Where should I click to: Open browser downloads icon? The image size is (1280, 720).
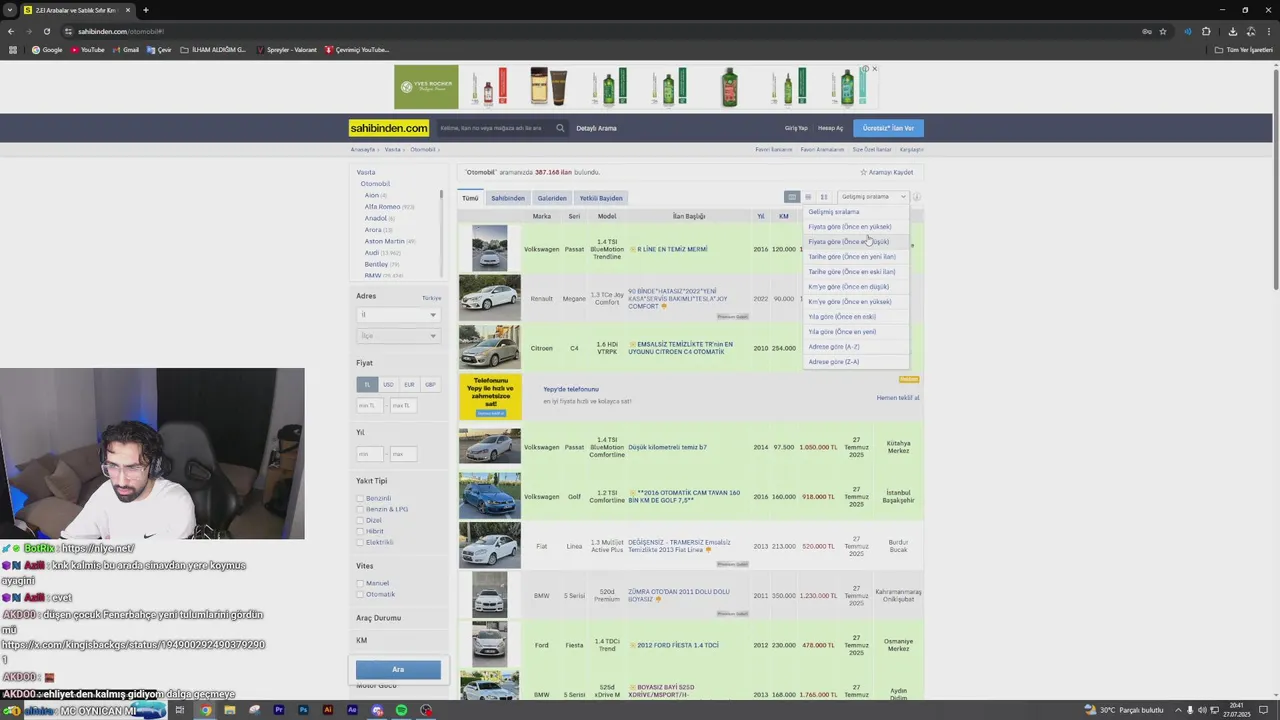(x=1232, y=31)
